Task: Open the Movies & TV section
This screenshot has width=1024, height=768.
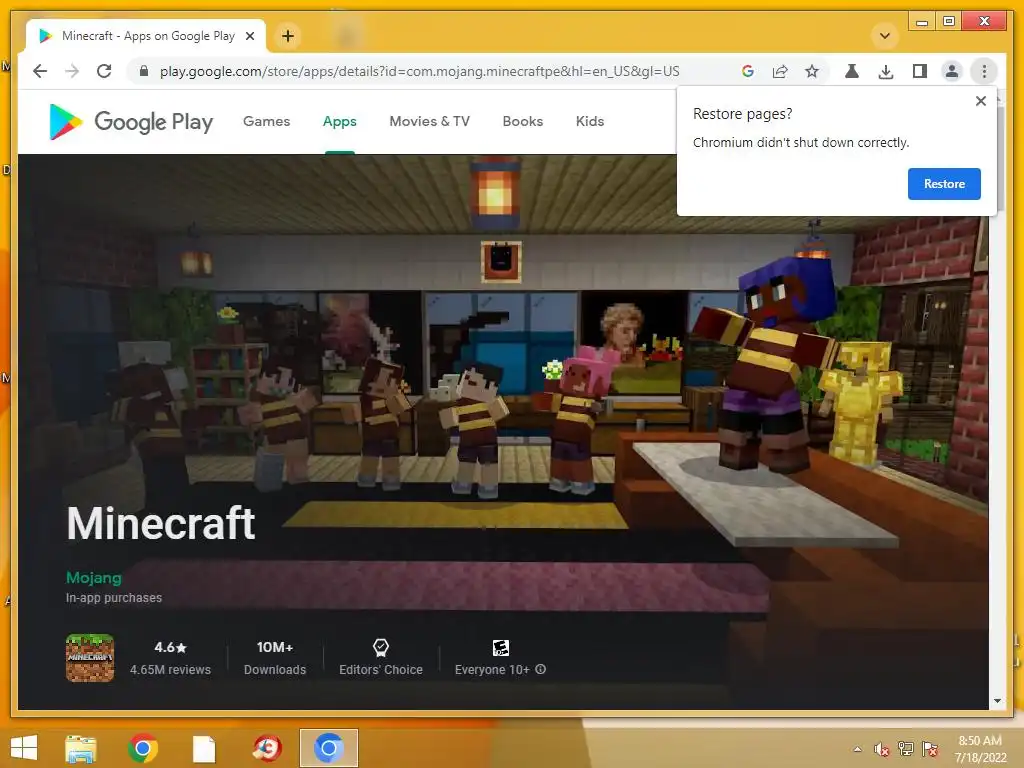Action: 430,121
